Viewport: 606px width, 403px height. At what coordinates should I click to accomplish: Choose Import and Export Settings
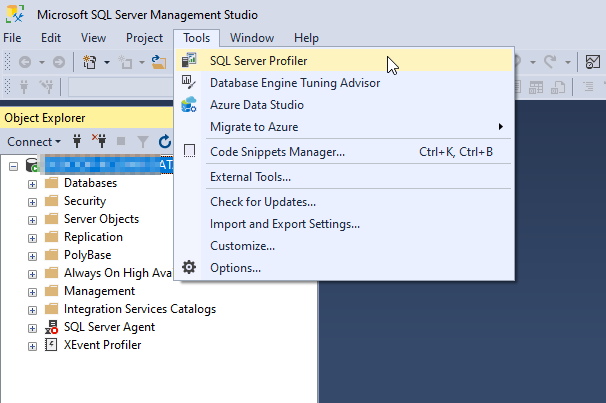(x=284, y=224)
